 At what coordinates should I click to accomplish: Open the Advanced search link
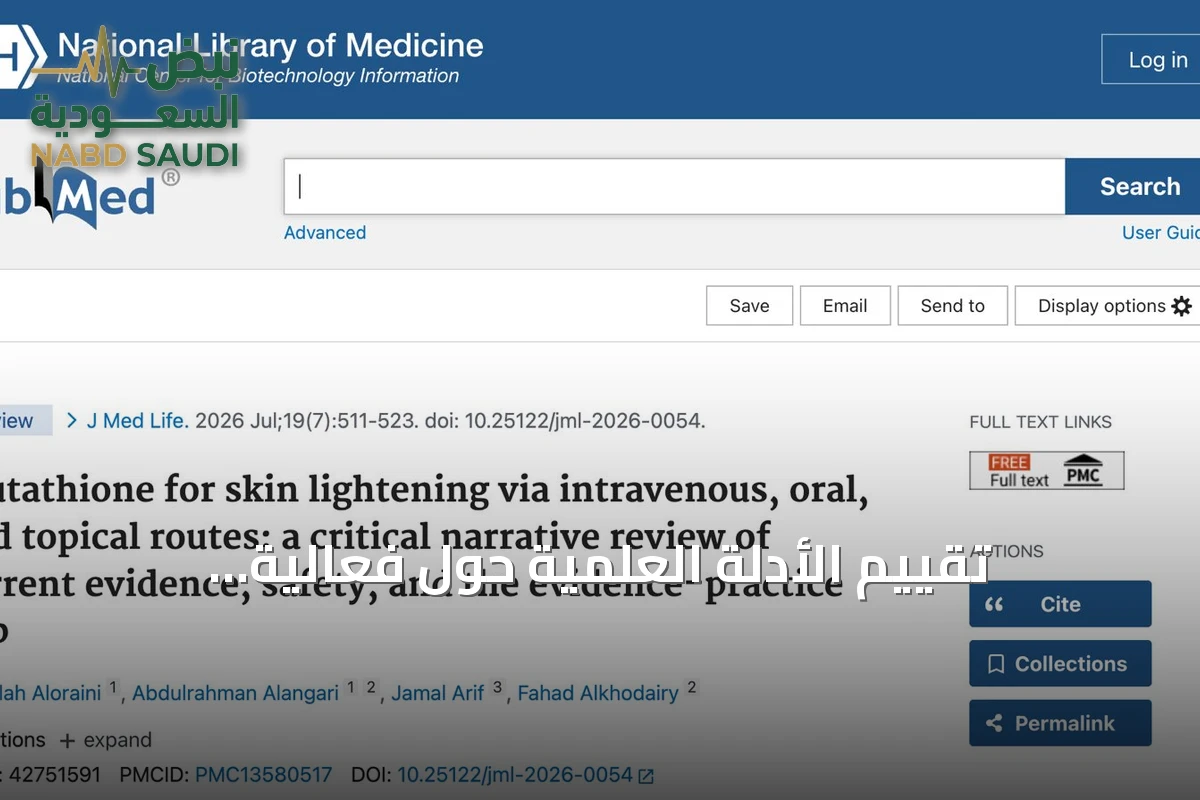point(325,233)
